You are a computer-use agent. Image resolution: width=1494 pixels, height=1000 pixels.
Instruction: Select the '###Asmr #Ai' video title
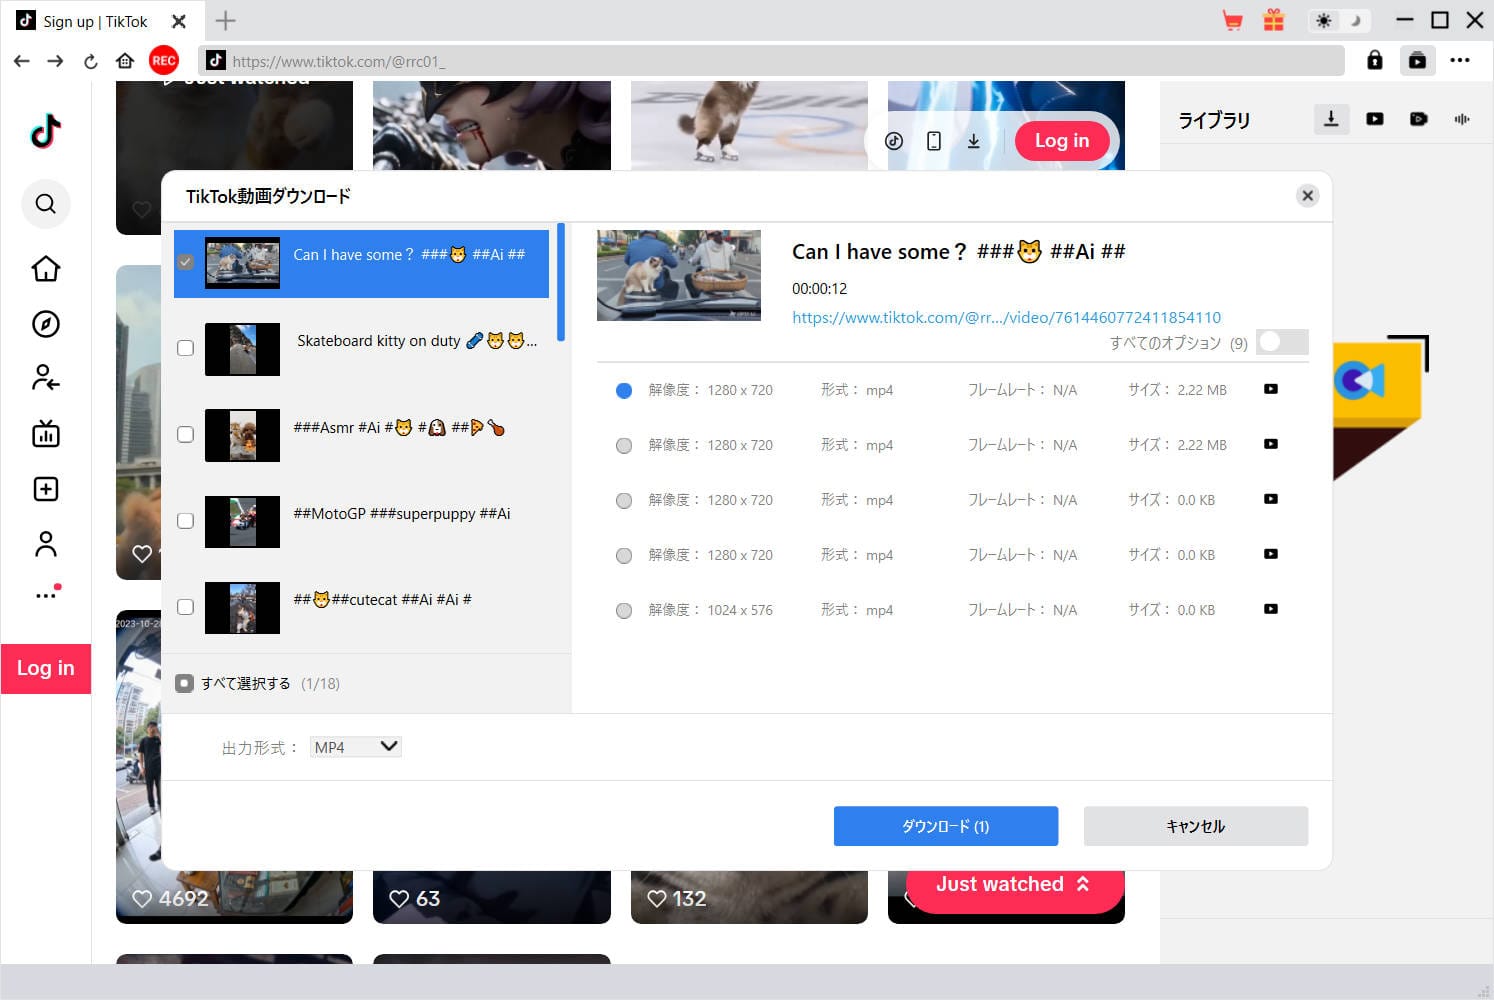[x=399, y=428]
